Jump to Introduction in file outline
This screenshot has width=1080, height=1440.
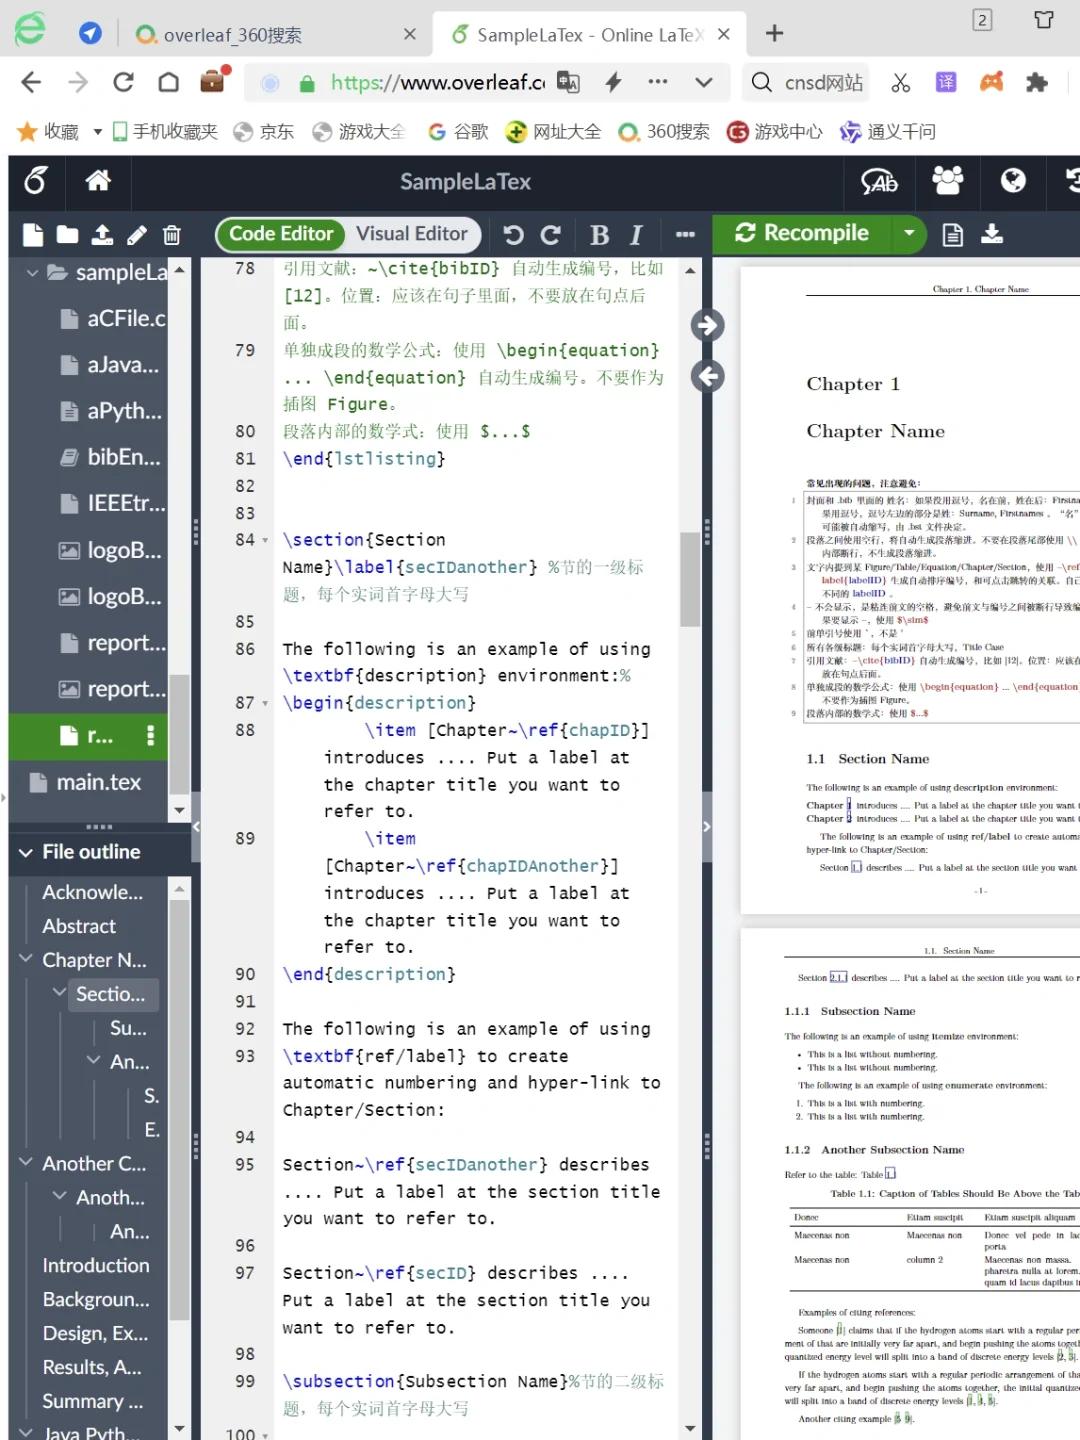pos(96,1265)
